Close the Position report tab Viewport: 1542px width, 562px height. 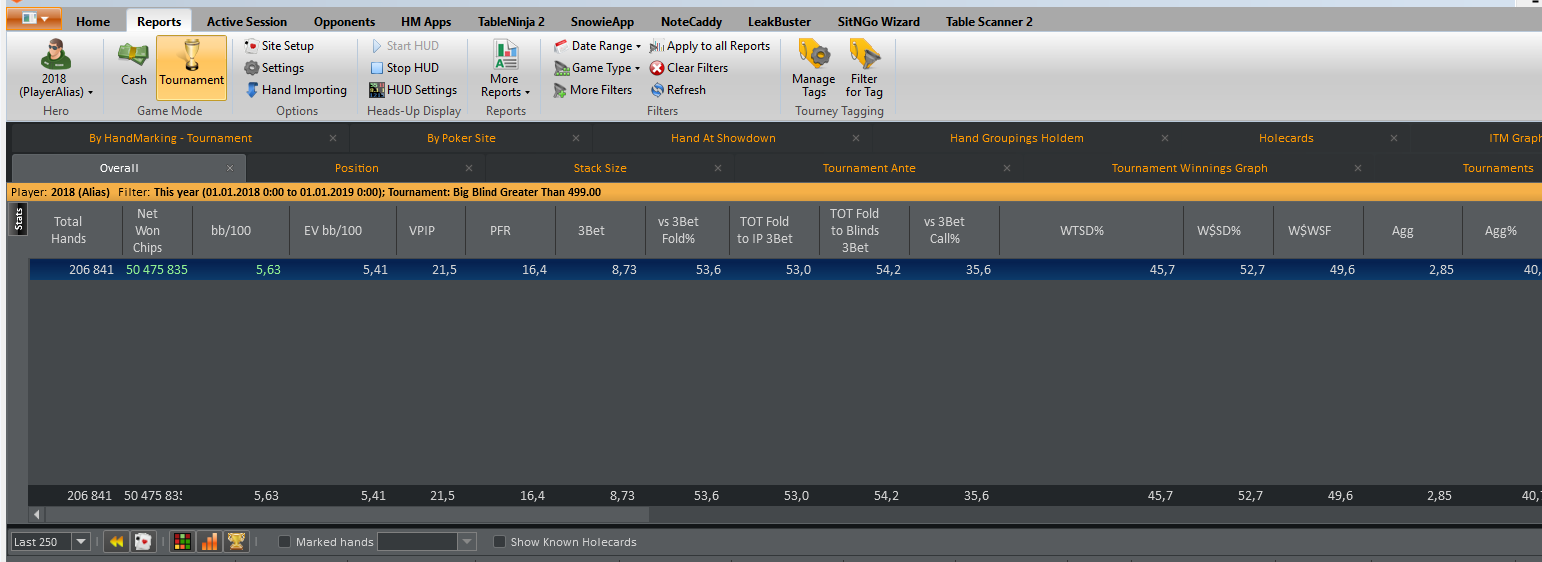[469, 168]
